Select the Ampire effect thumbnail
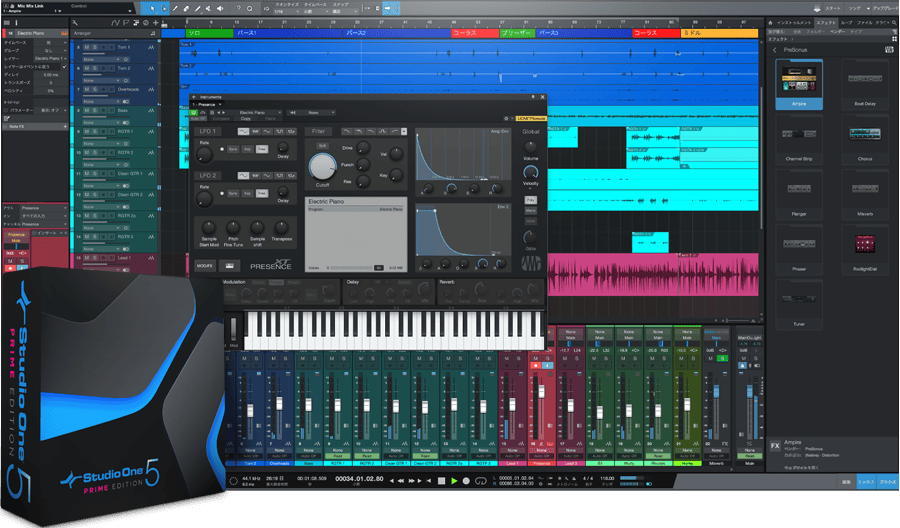The height and width of the screenshot is (528, 900). (799, 84)
